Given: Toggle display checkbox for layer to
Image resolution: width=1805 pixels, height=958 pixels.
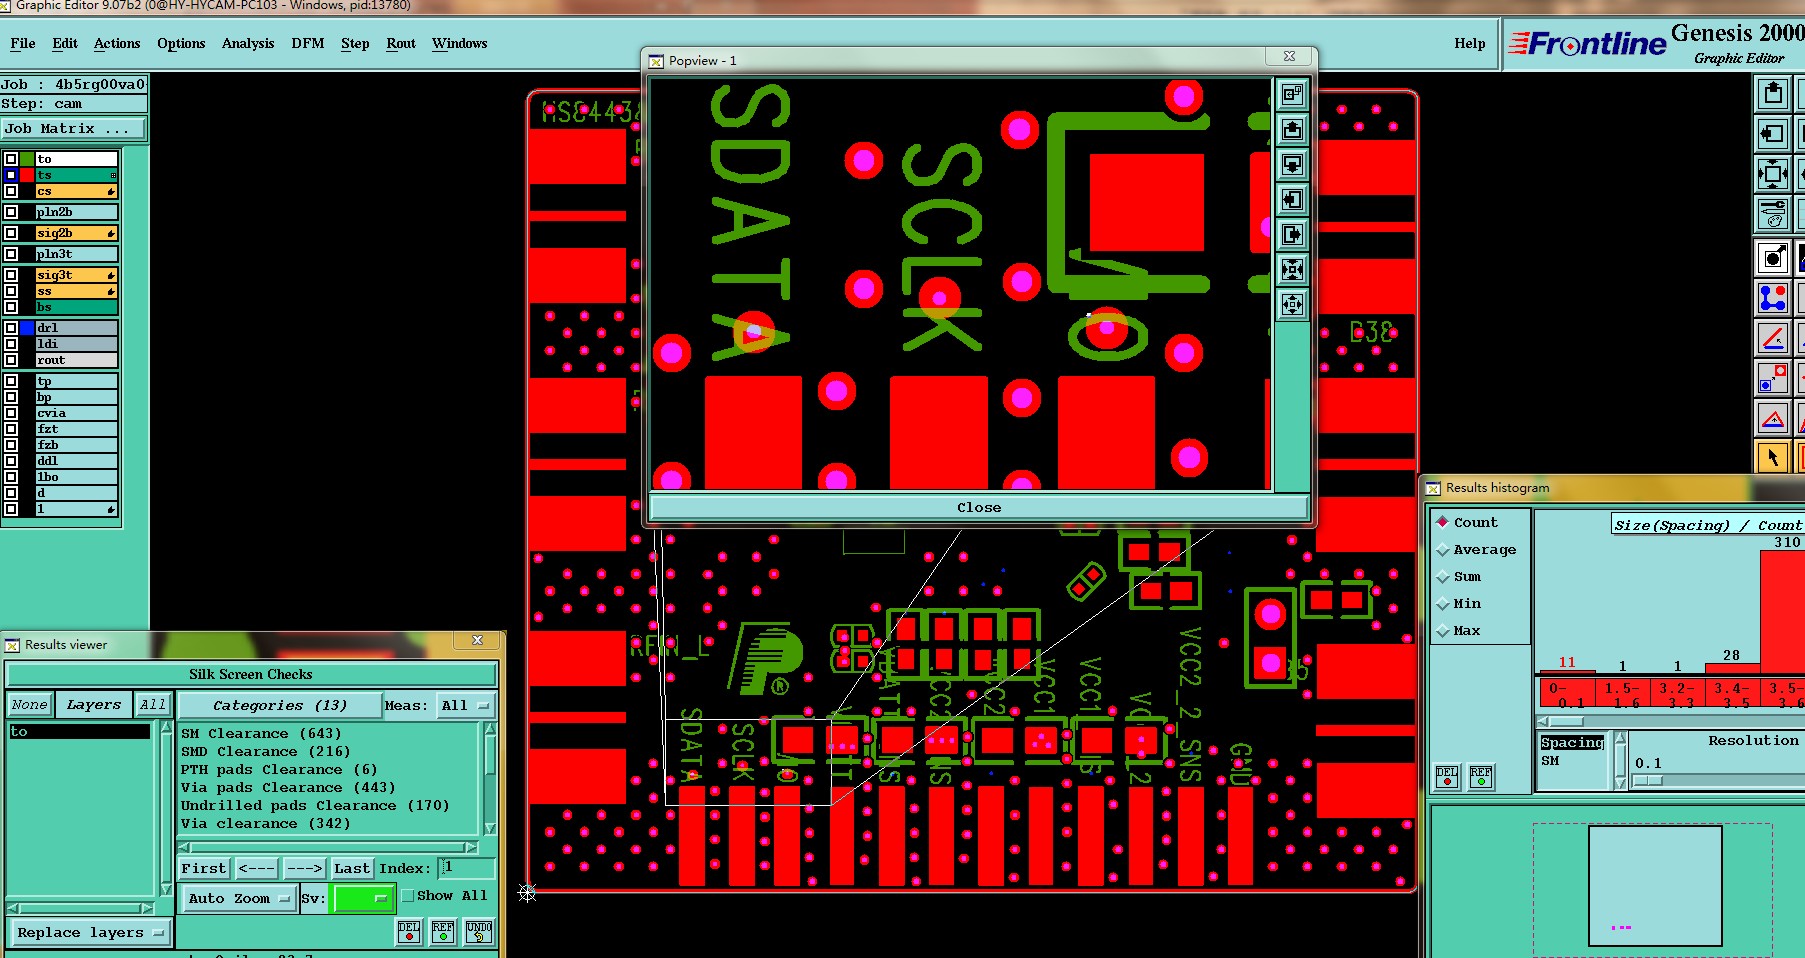Looking at the screenshot, I should coord(11,159).
